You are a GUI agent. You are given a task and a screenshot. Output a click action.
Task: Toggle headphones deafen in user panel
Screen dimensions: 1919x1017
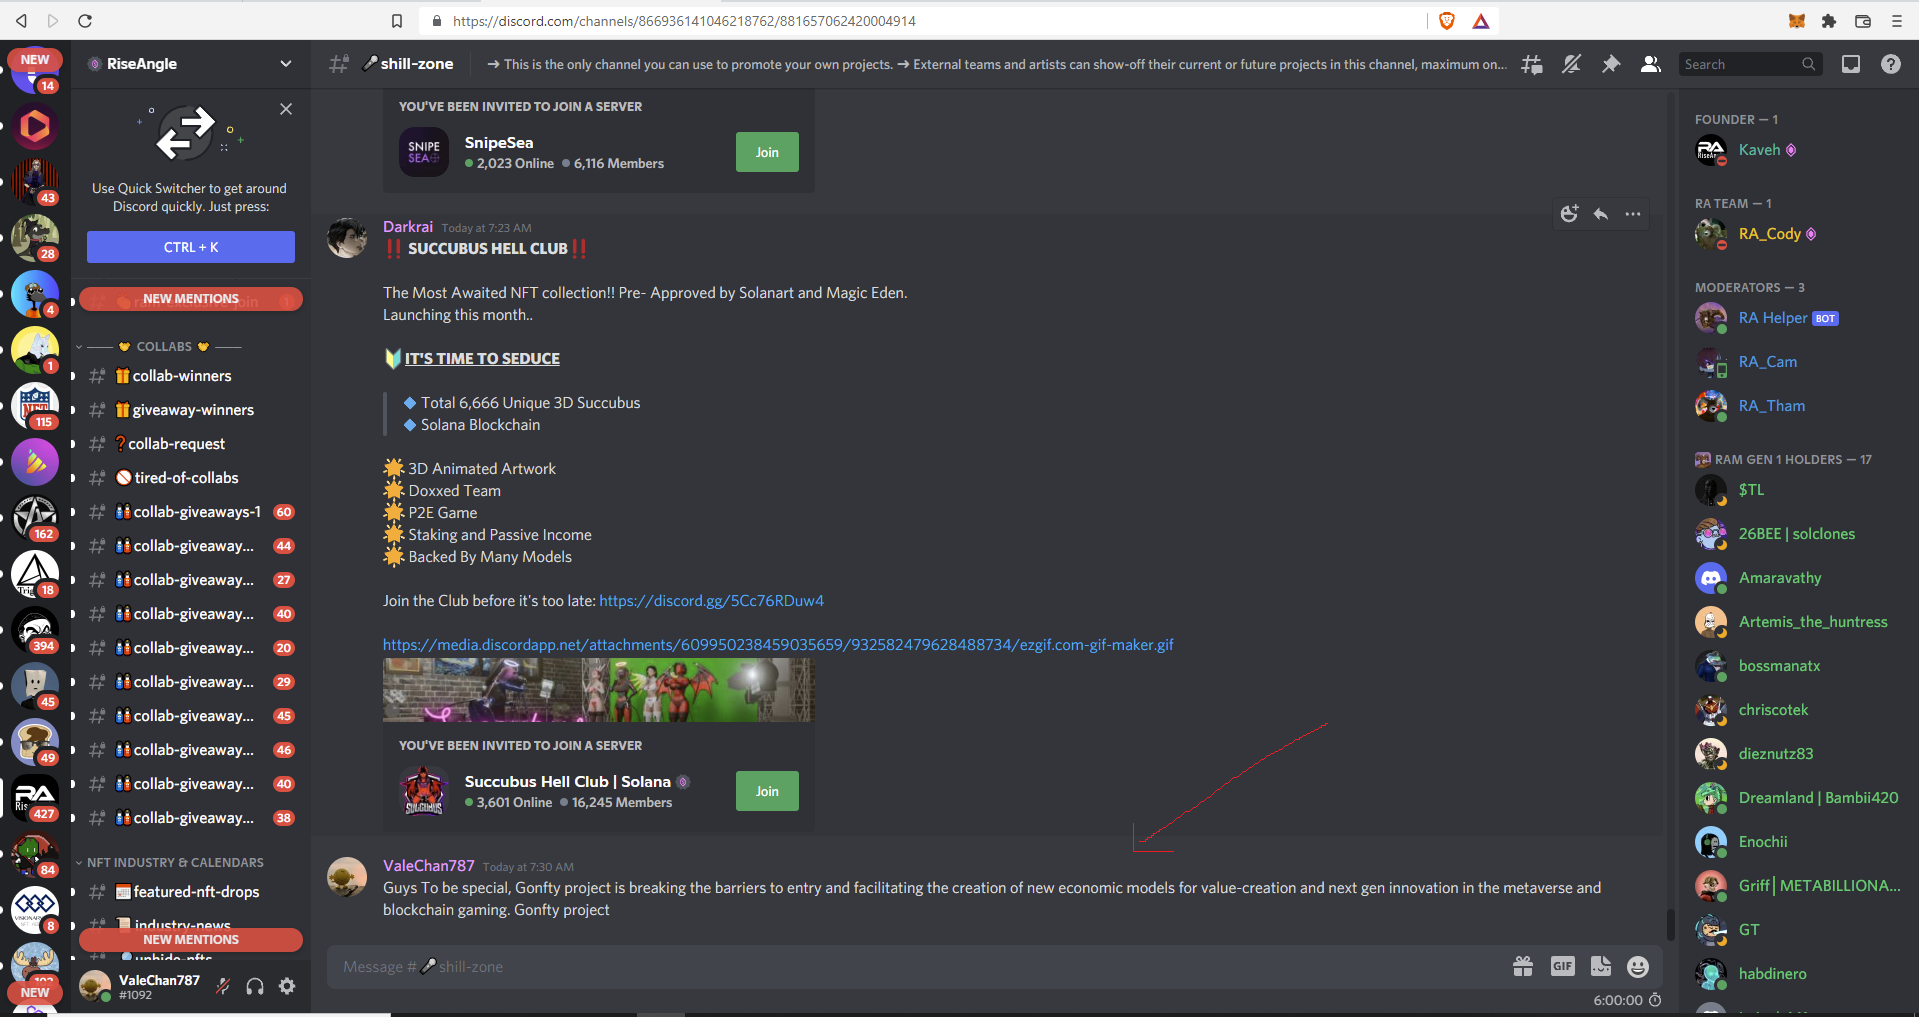255,987
